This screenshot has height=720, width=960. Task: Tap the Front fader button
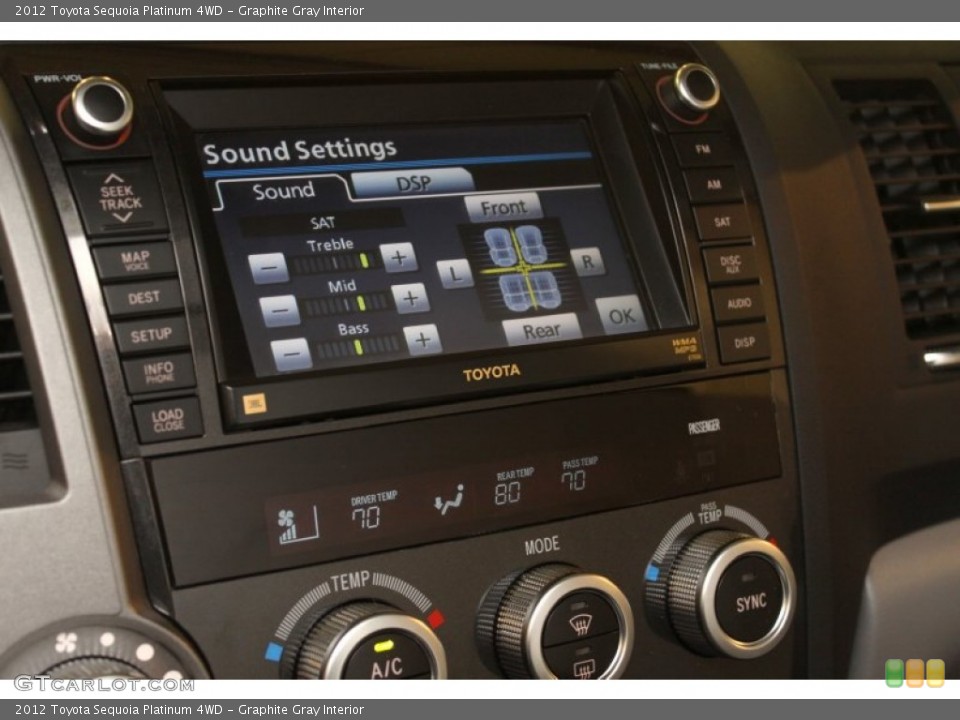point(503,208)
